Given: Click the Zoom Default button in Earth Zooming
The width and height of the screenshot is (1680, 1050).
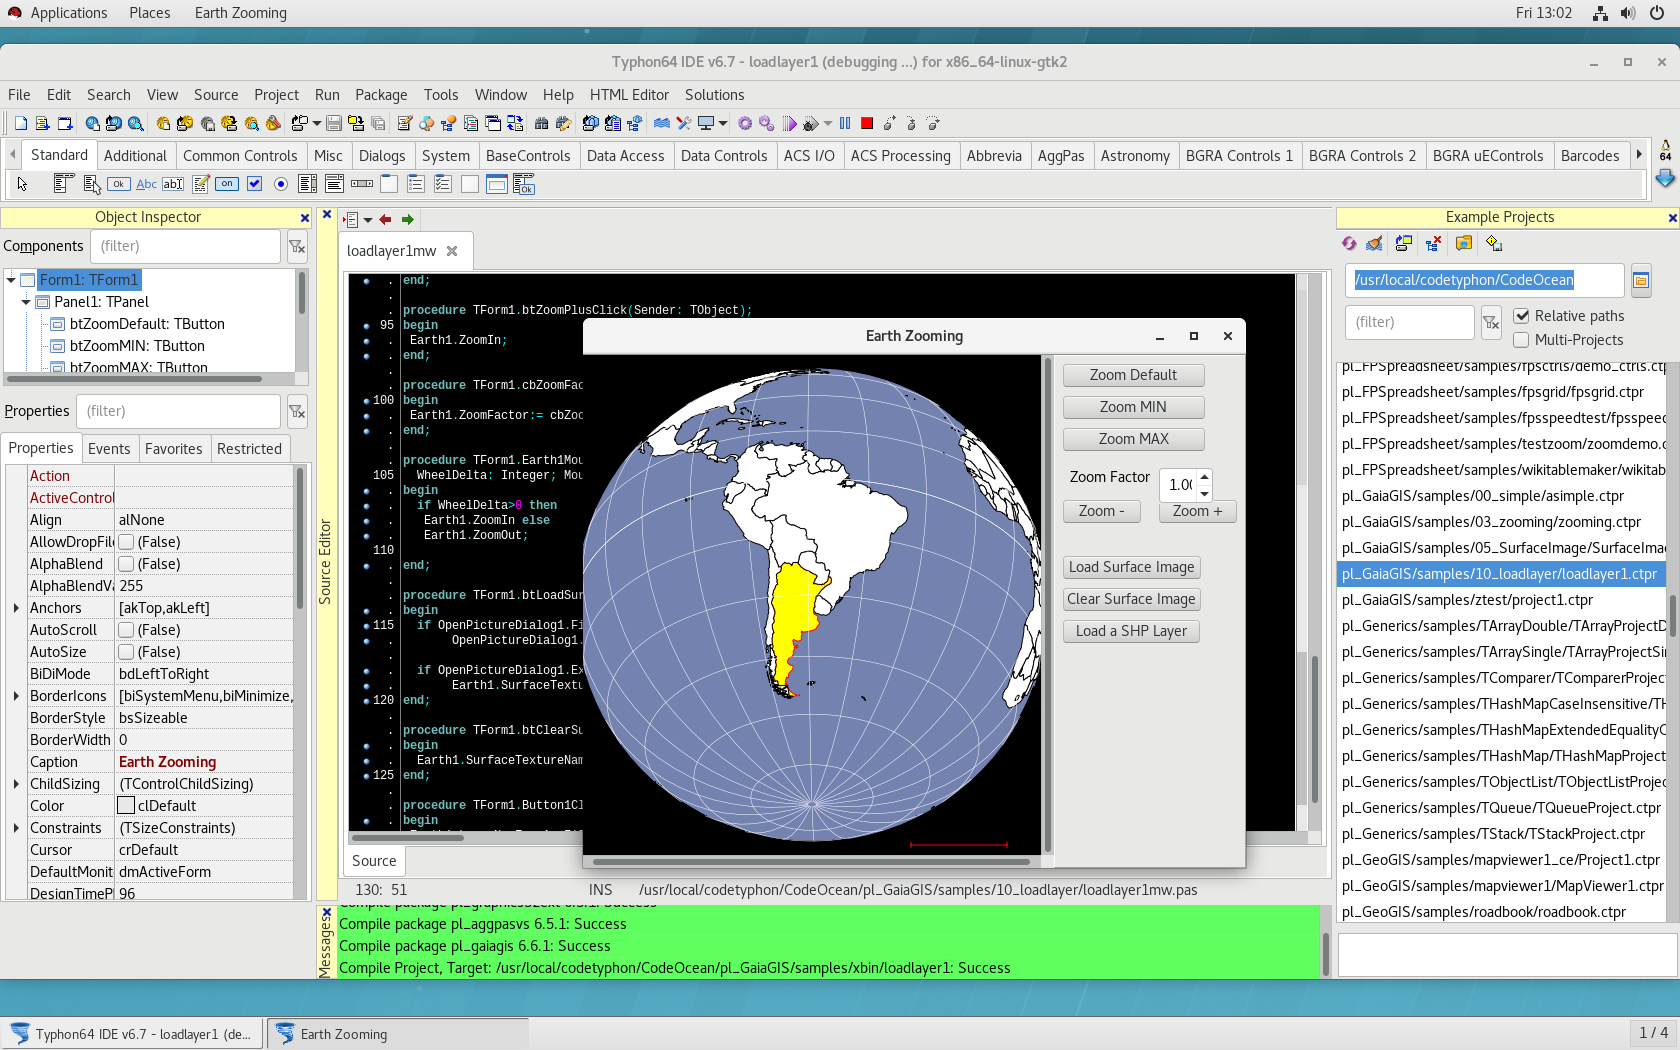Looking at the screenshot, I should pyautogui.click(x=1133, y=375).
